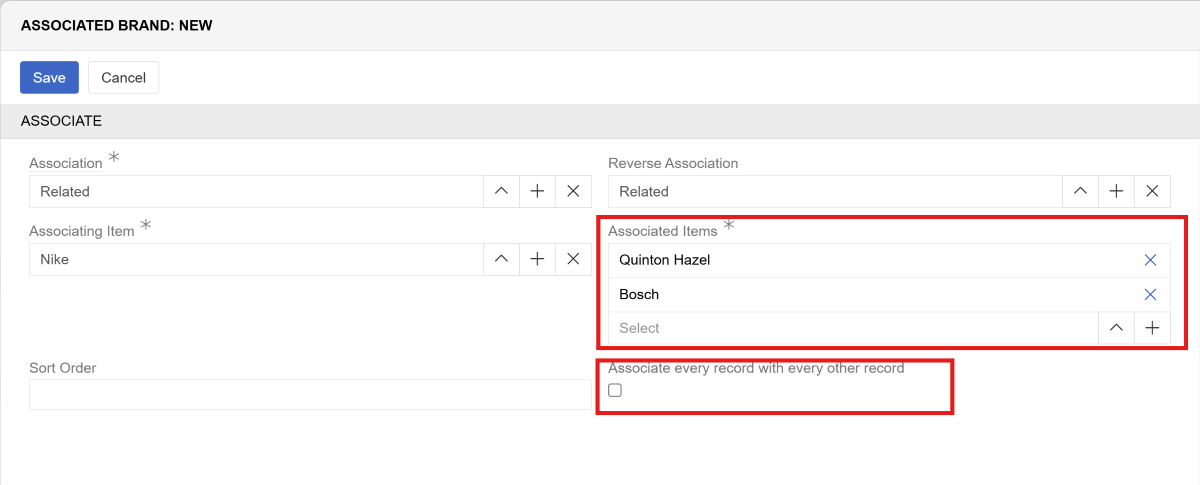Click the Associated Items Select input
The width and height of the screenshot is (1200, 485).
(850, 328)
